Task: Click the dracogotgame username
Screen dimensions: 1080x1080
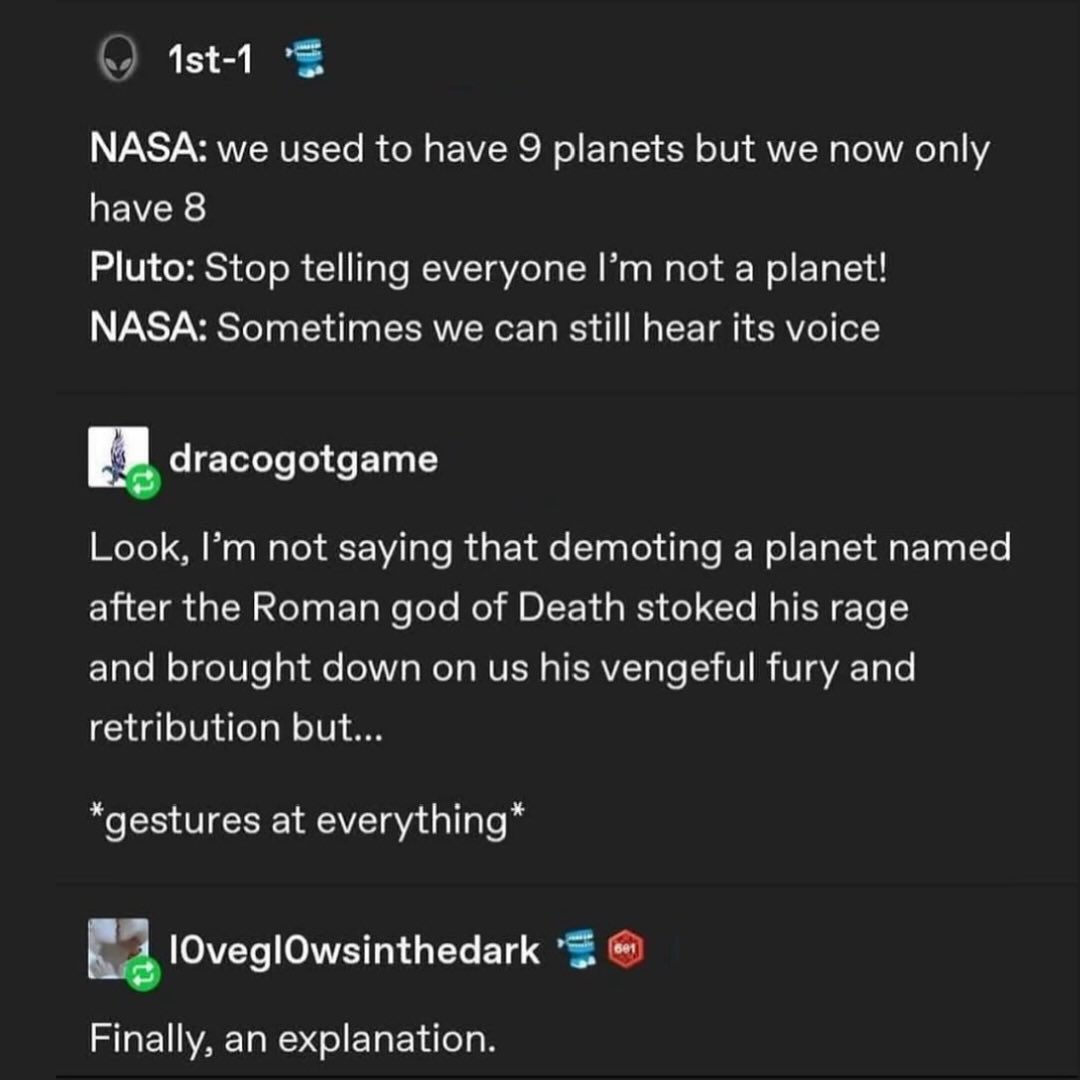Action: (305, 459)
